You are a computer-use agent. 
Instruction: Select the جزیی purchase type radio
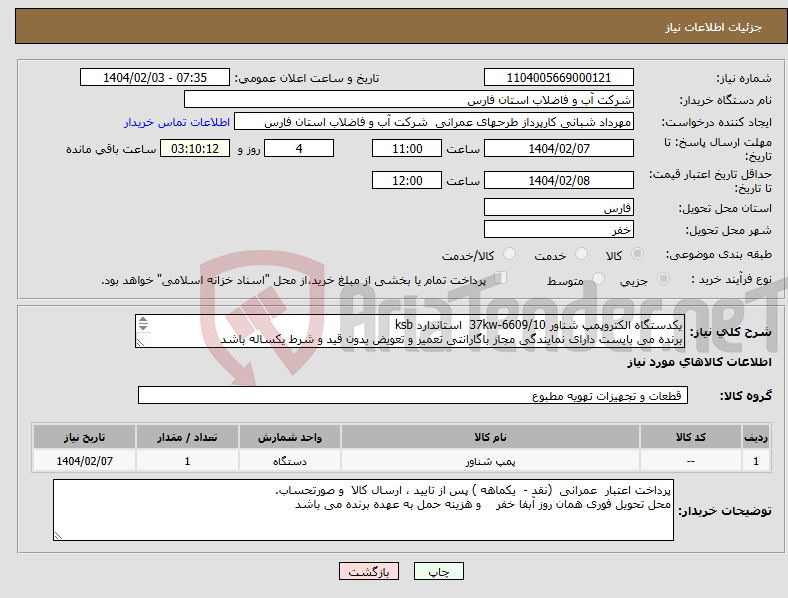tap(663, 278)
